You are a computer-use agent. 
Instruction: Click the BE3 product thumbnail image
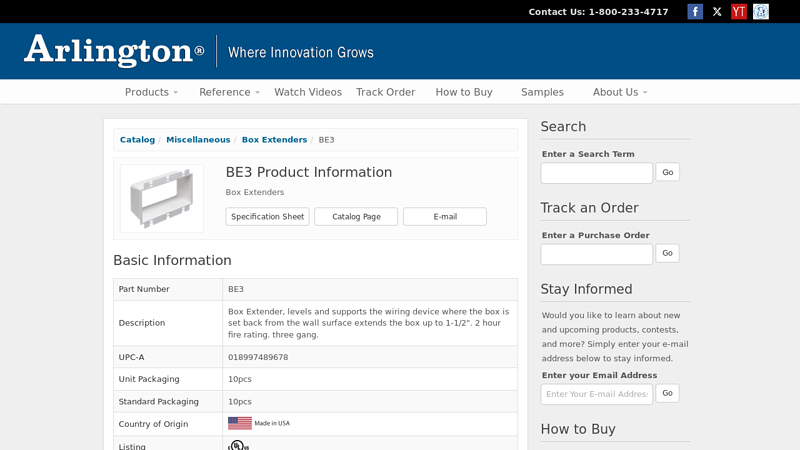point(162,198)
